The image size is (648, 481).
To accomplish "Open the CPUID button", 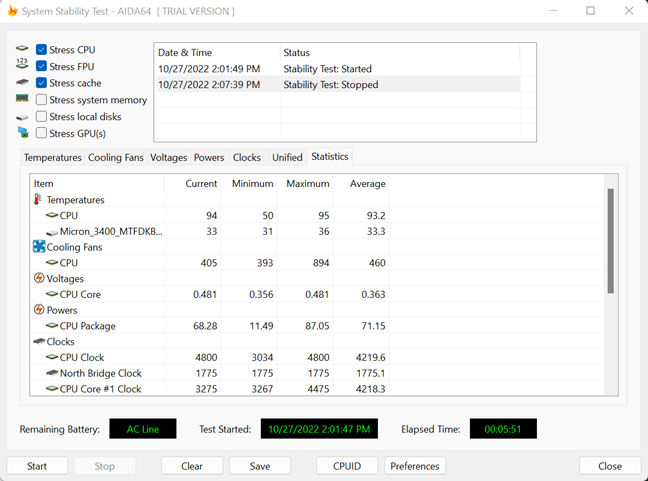I will [x=347, y=466].
